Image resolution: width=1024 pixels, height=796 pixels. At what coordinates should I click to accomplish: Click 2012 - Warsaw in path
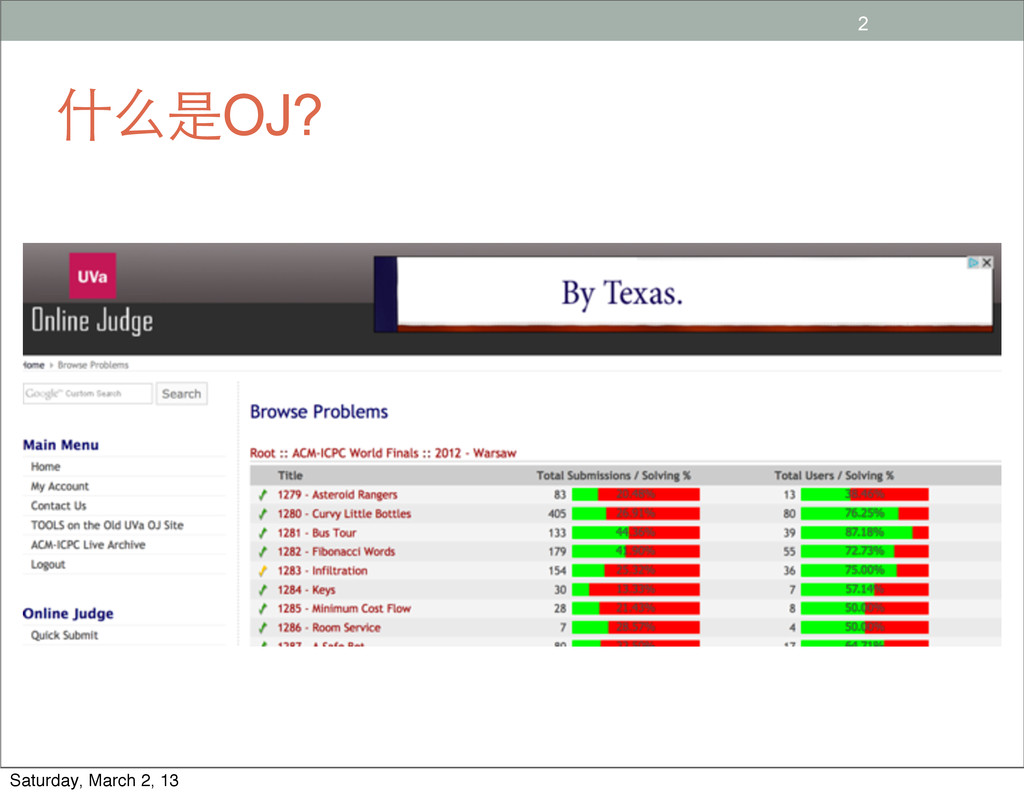click(475, 453)
